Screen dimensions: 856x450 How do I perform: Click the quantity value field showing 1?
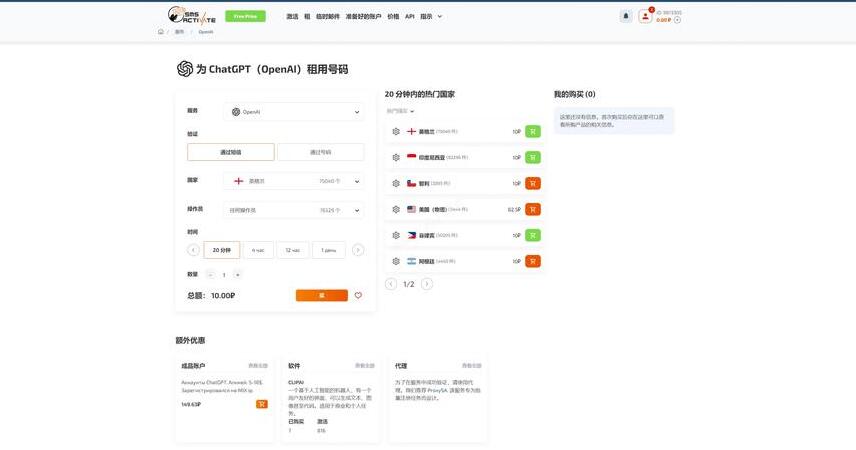[224, 275]
